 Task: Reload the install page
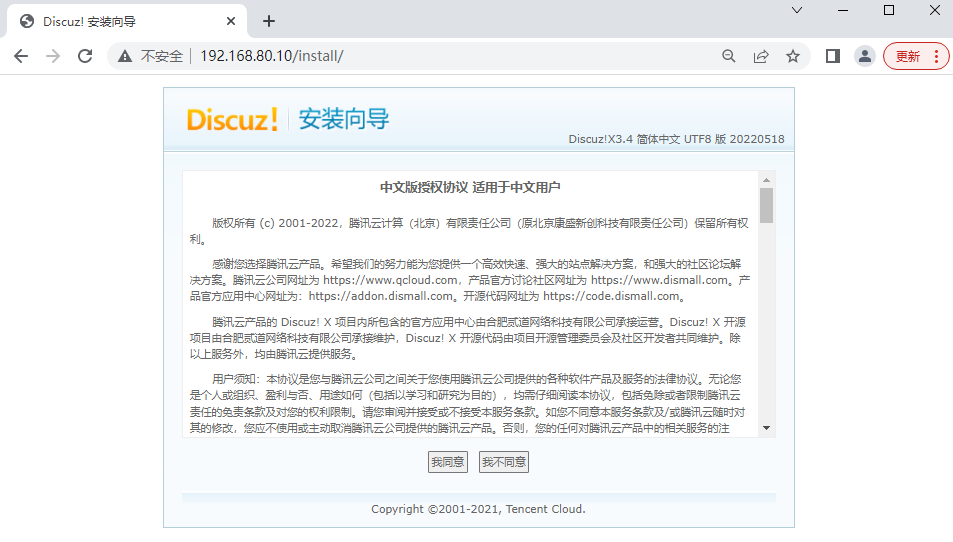point(85,57)
